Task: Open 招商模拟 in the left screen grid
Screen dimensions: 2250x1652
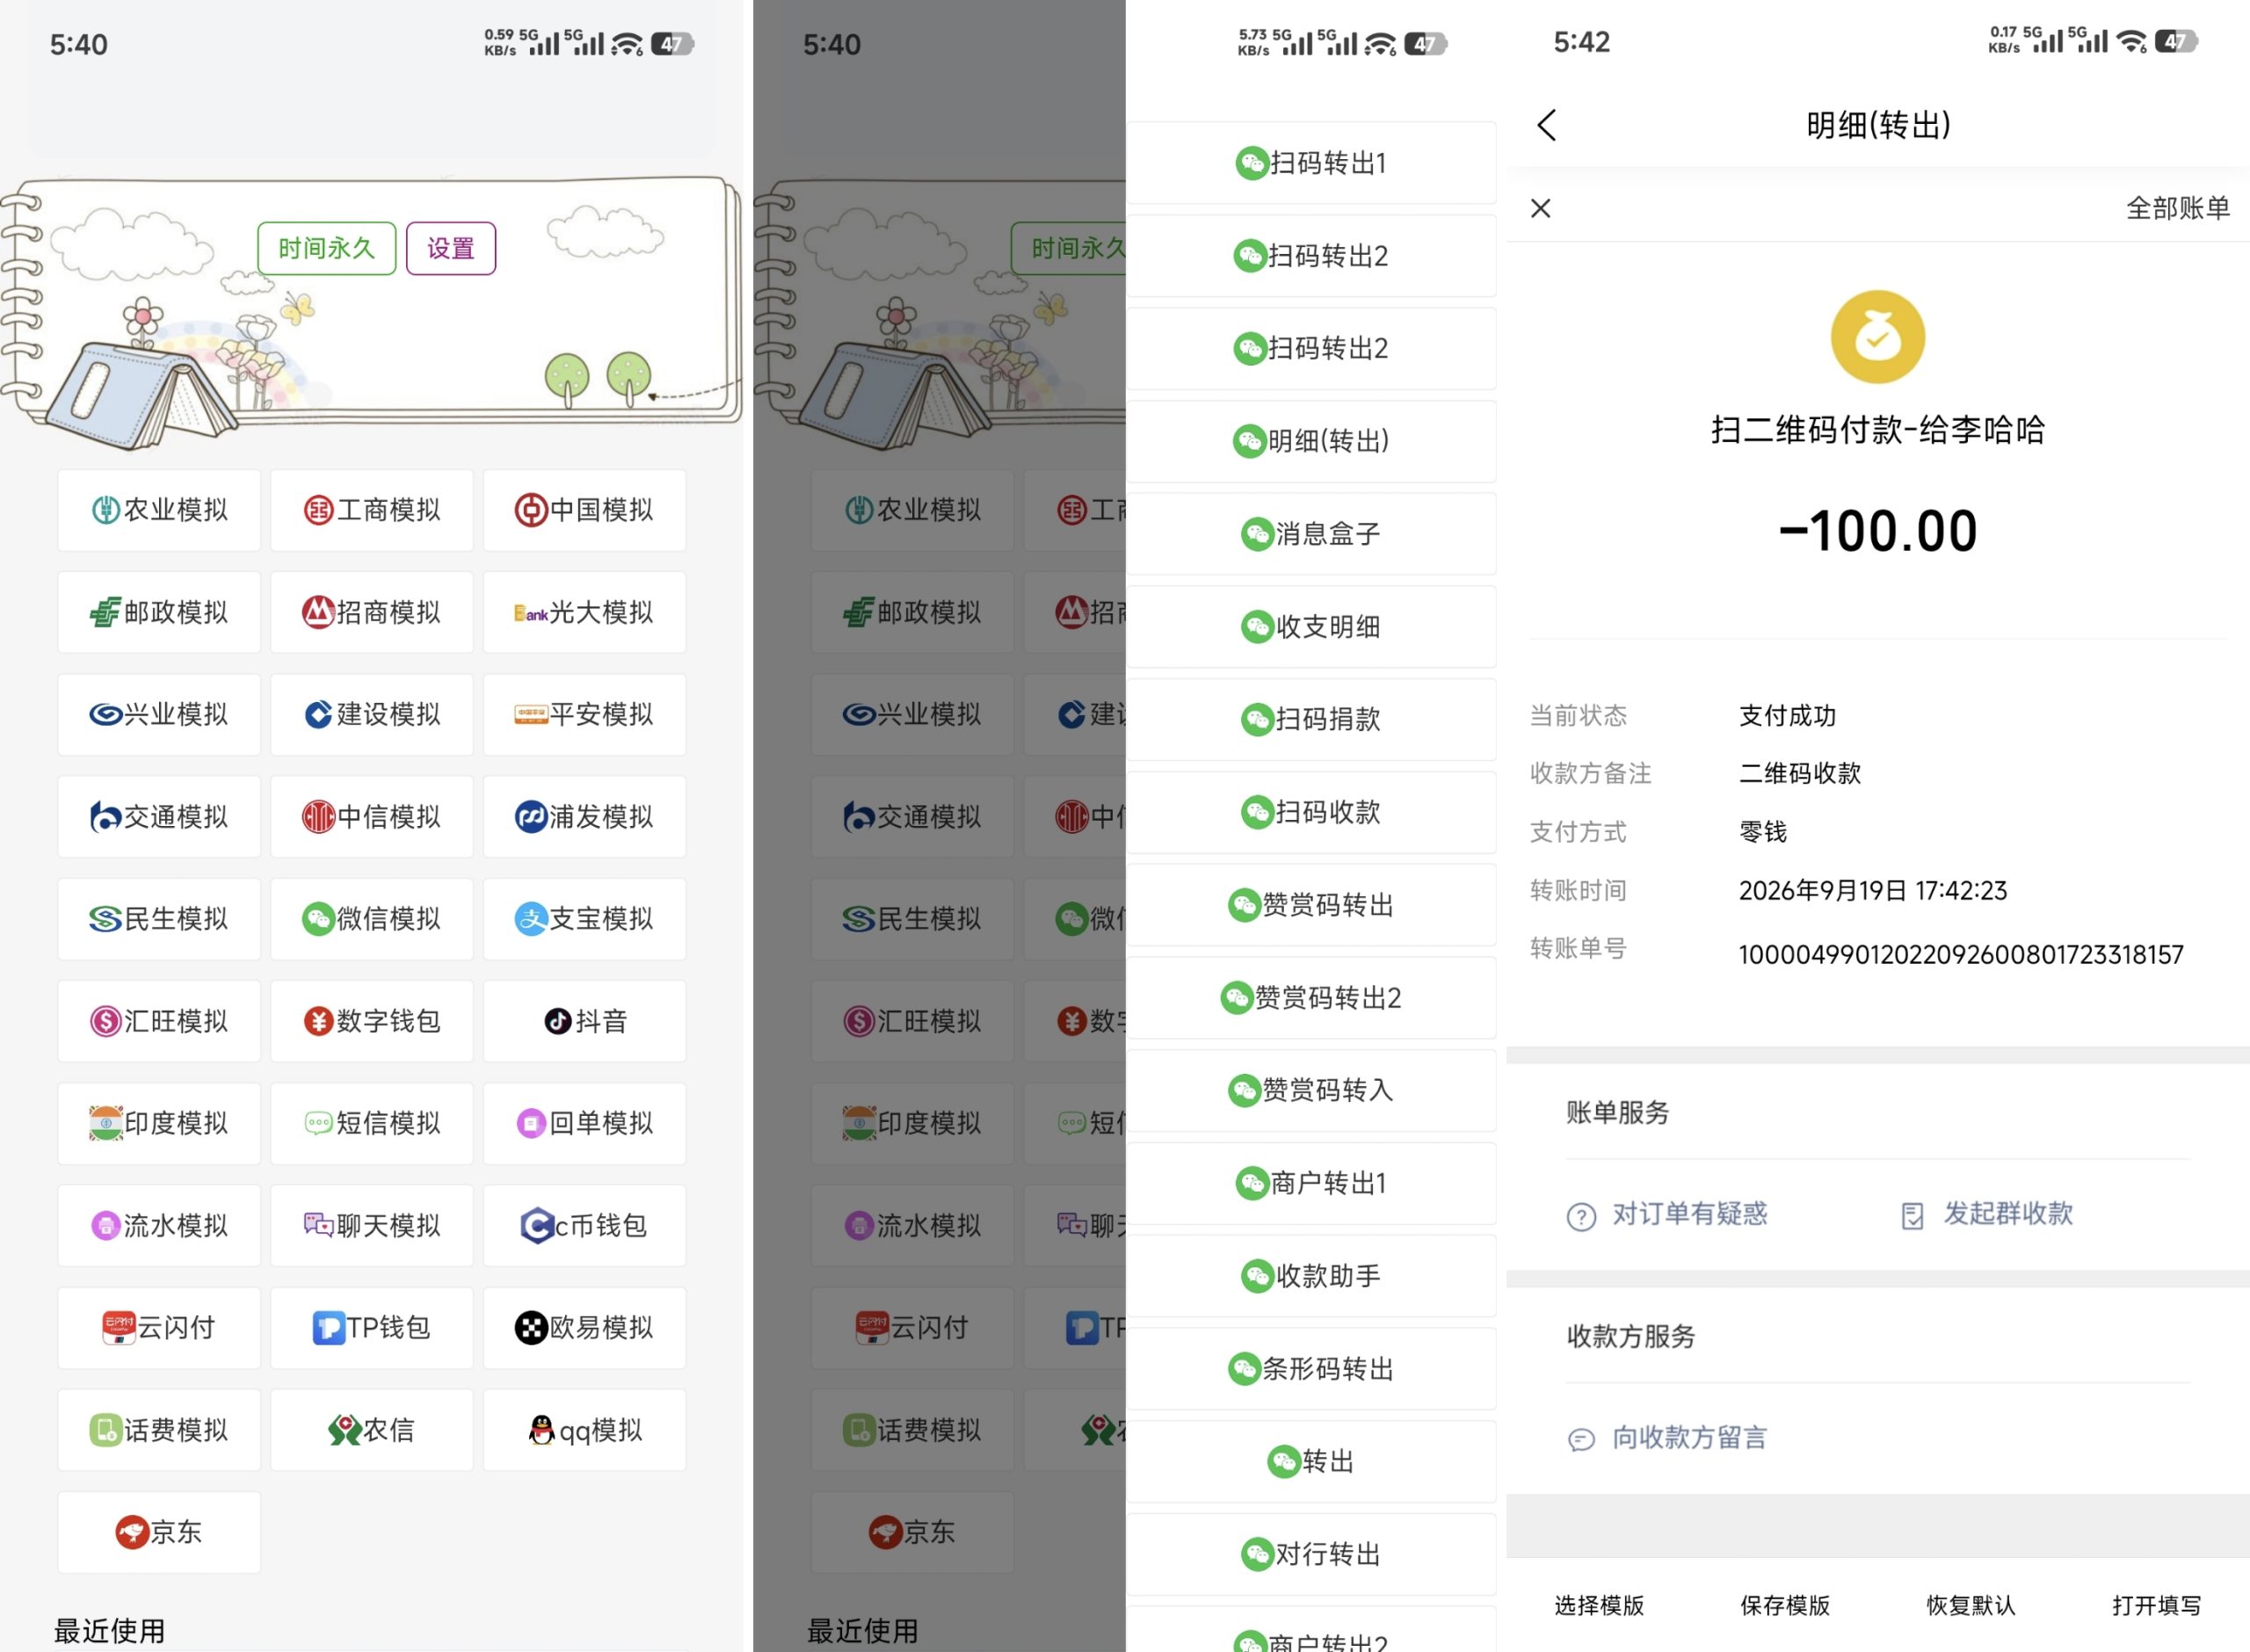Action: [x=372, y=612]
